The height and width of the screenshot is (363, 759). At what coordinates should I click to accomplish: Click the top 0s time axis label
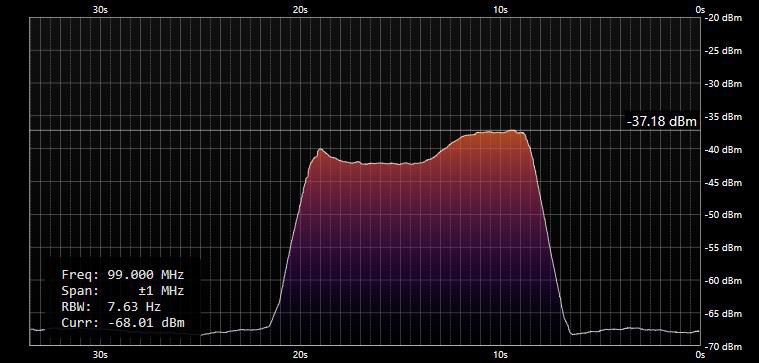699,9
